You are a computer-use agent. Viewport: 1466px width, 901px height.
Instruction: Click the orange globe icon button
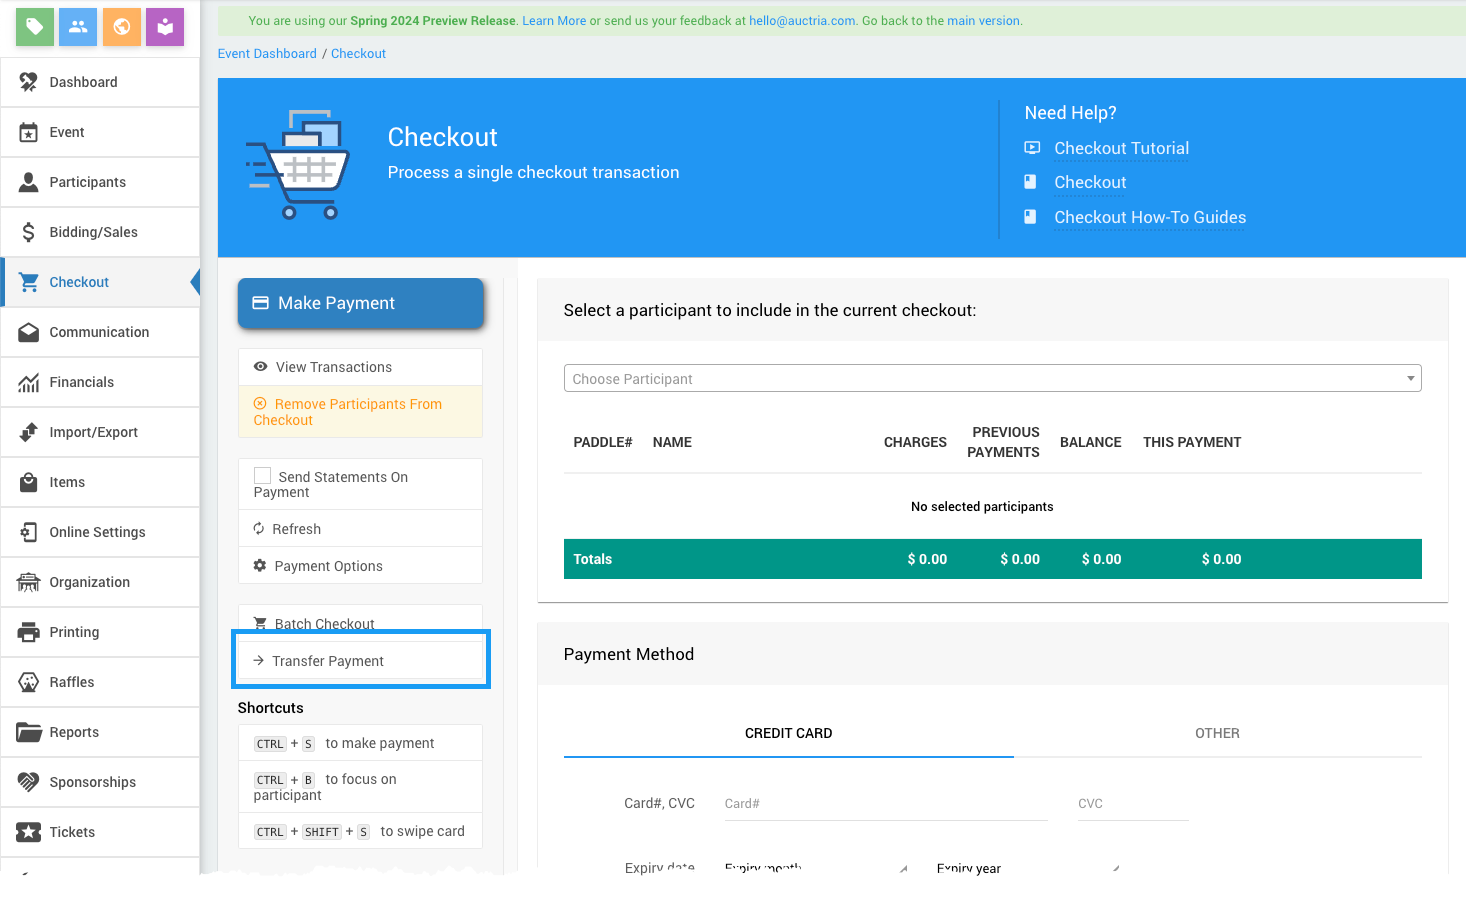[x=122, y=27]
